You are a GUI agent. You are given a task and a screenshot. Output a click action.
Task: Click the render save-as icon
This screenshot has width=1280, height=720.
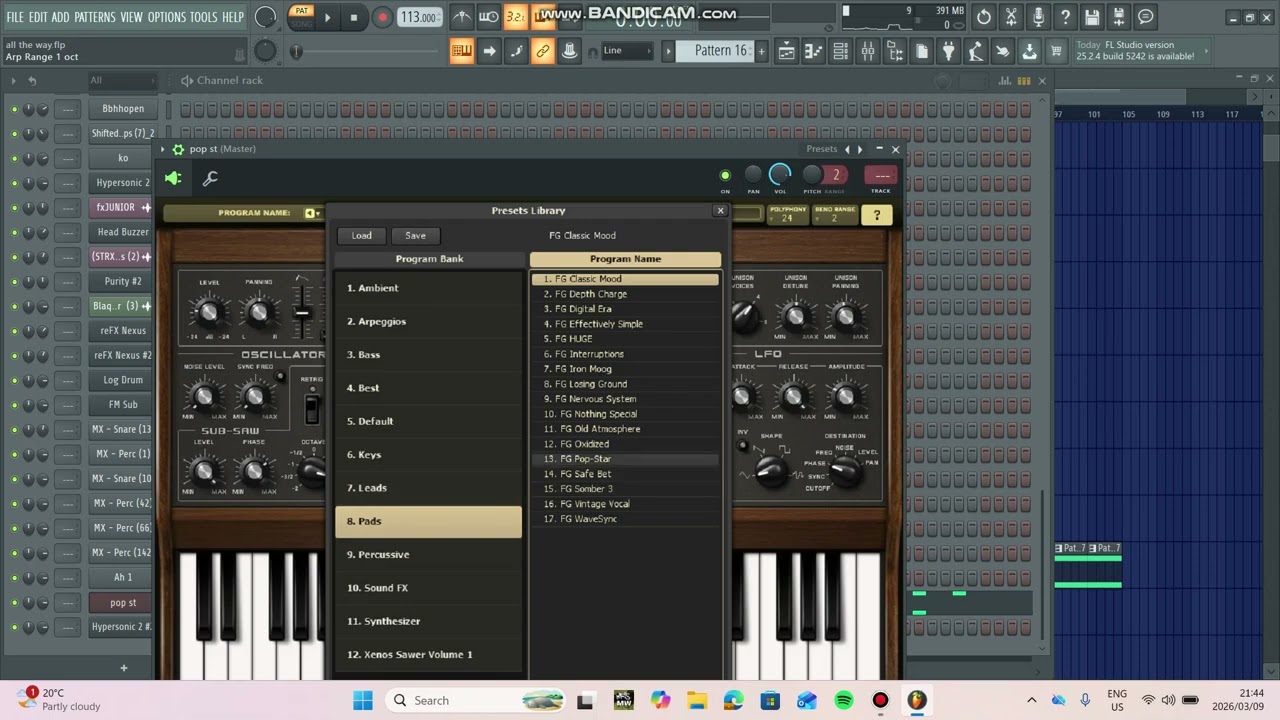click(x=1119, y=17)
